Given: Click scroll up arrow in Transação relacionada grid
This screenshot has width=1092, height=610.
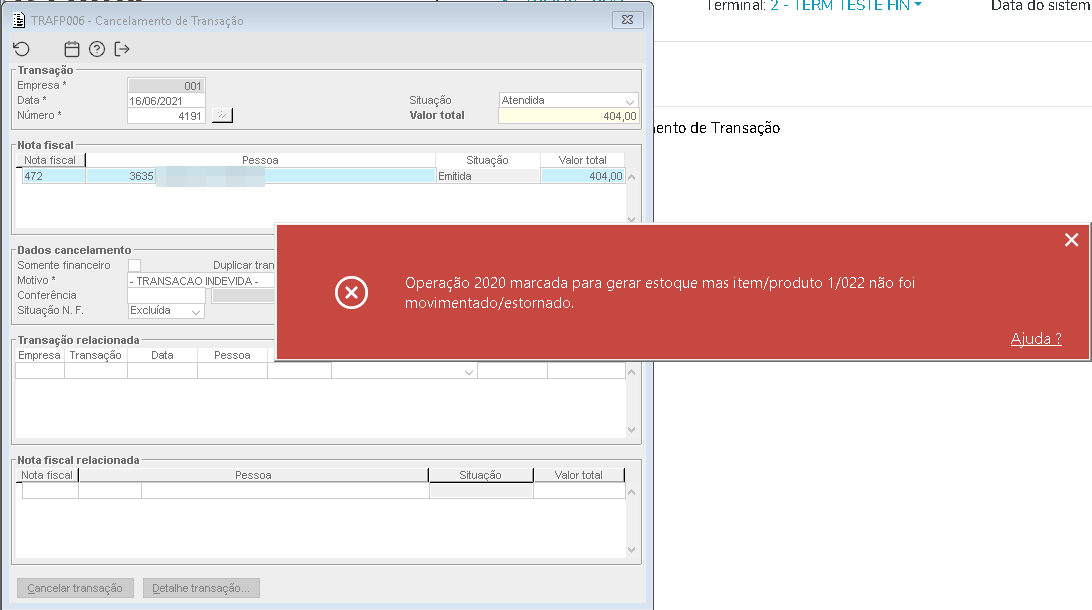Looking at the screenshot, I should [x=632, y=372].
